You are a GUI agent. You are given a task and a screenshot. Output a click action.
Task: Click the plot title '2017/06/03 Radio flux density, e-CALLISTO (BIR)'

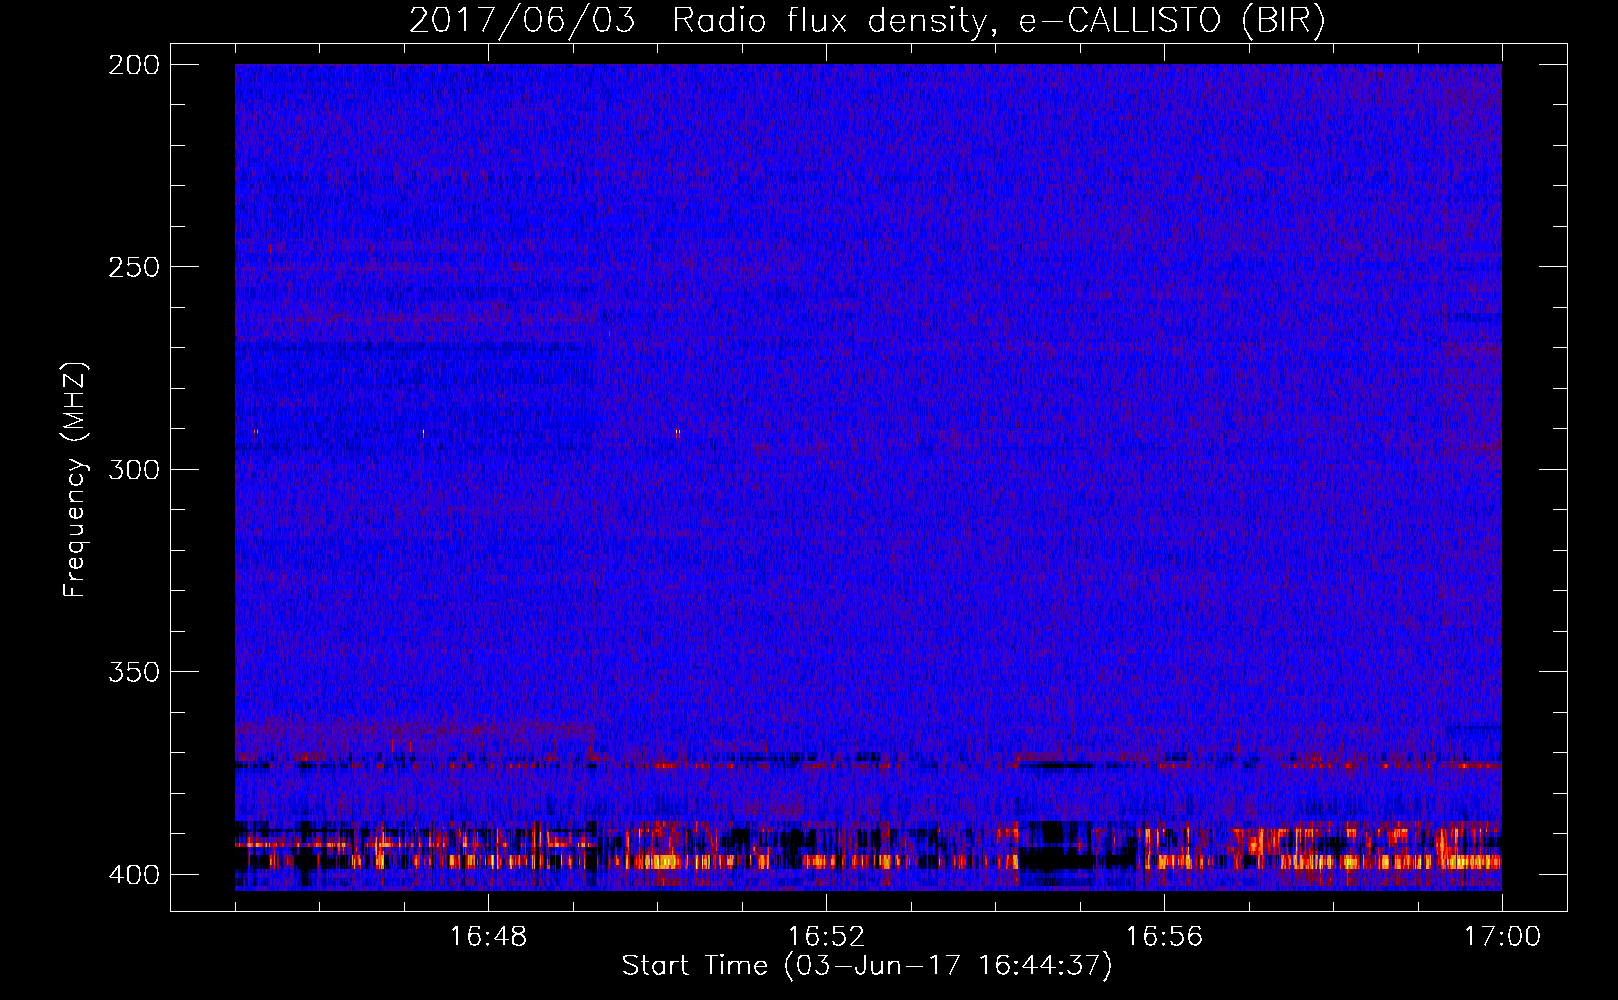tap(867, 20)
